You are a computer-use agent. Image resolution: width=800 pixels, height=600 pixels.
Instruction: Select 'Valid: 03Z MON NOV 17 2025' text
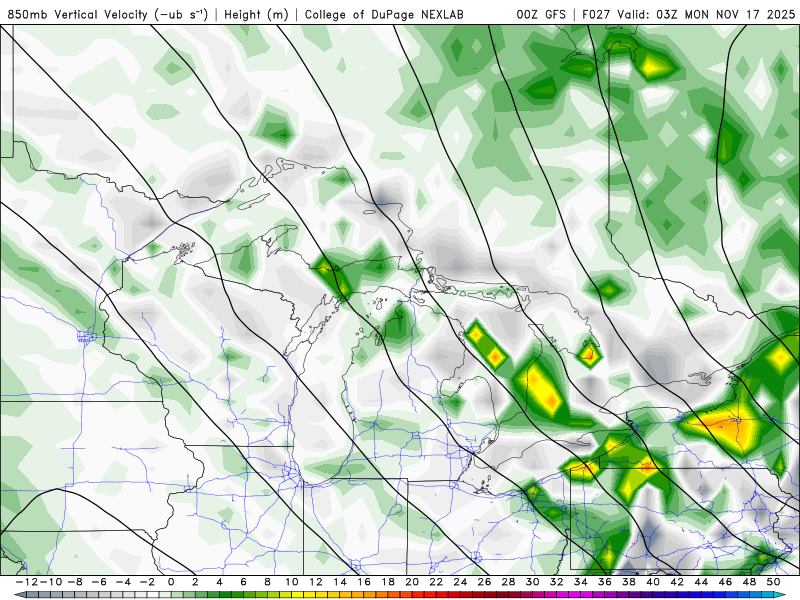pyautogui.click(x=706, y=14)
